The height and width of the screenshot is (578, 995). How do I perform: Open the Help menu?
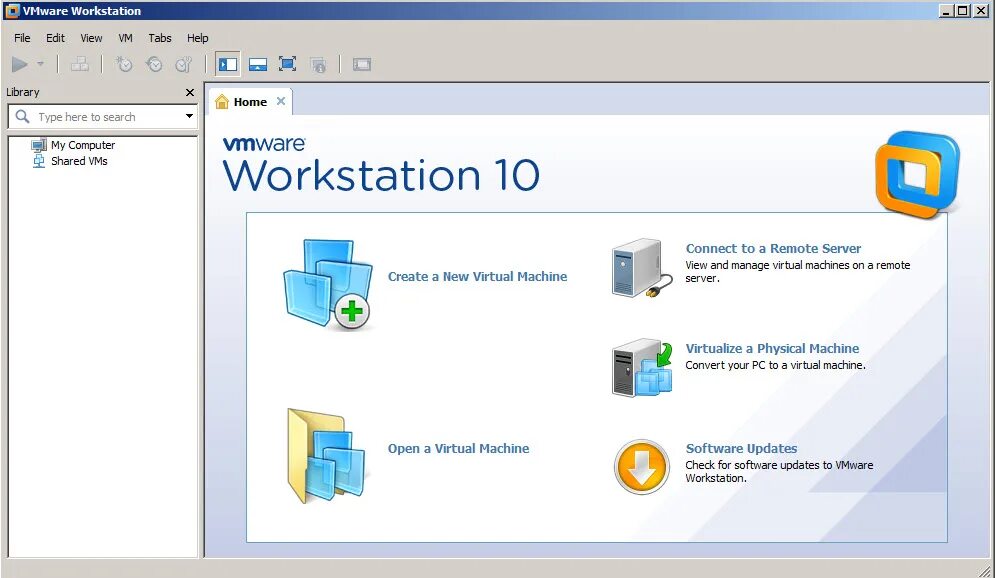(197, 38)
